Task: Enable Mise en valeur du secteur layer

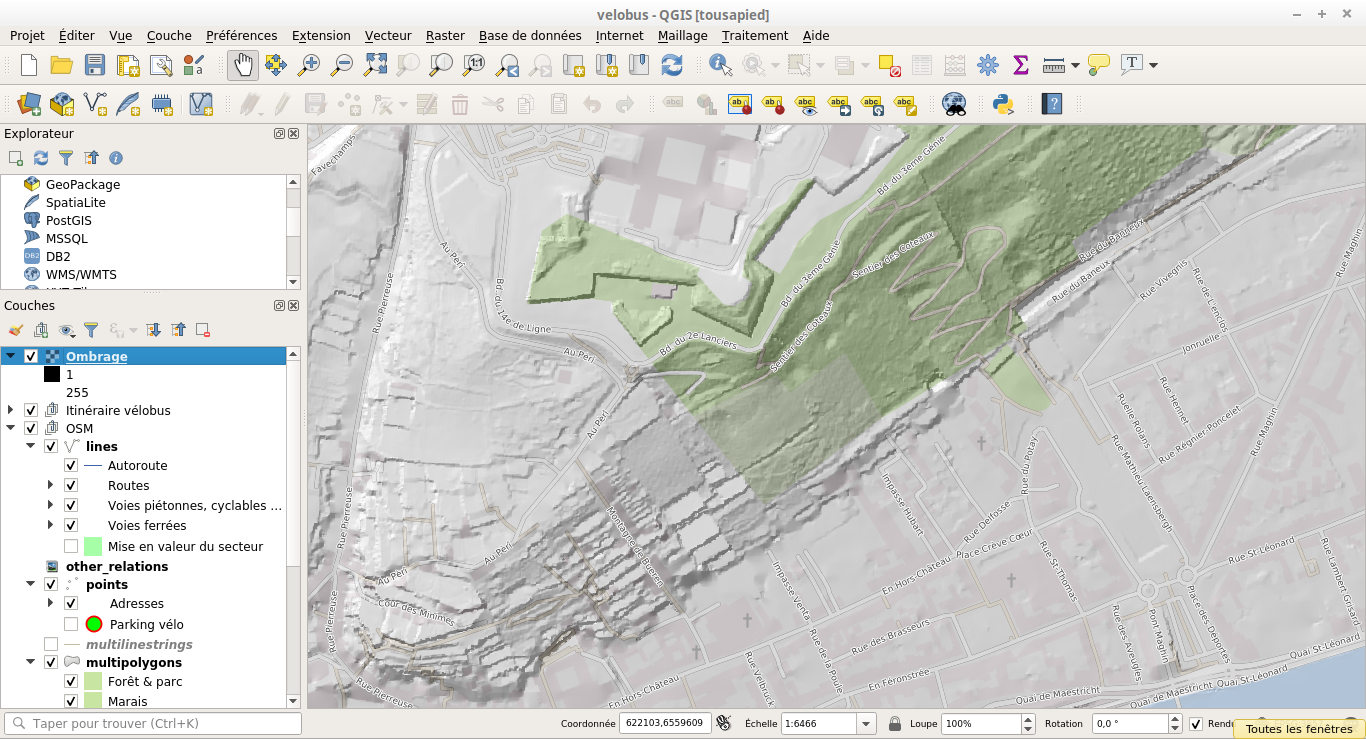Action: [71, 547]
